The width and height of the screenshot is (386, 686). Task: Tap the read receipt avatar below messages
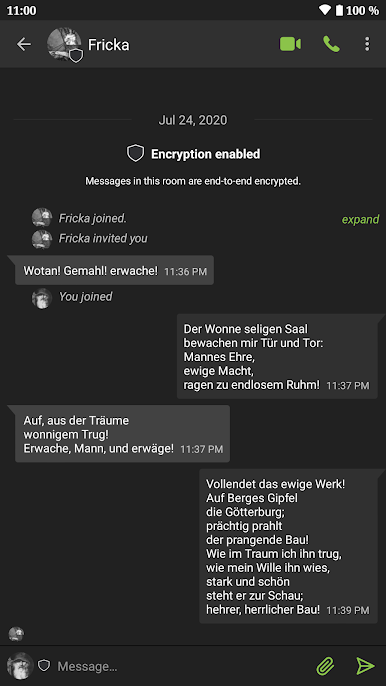(17, 634)
